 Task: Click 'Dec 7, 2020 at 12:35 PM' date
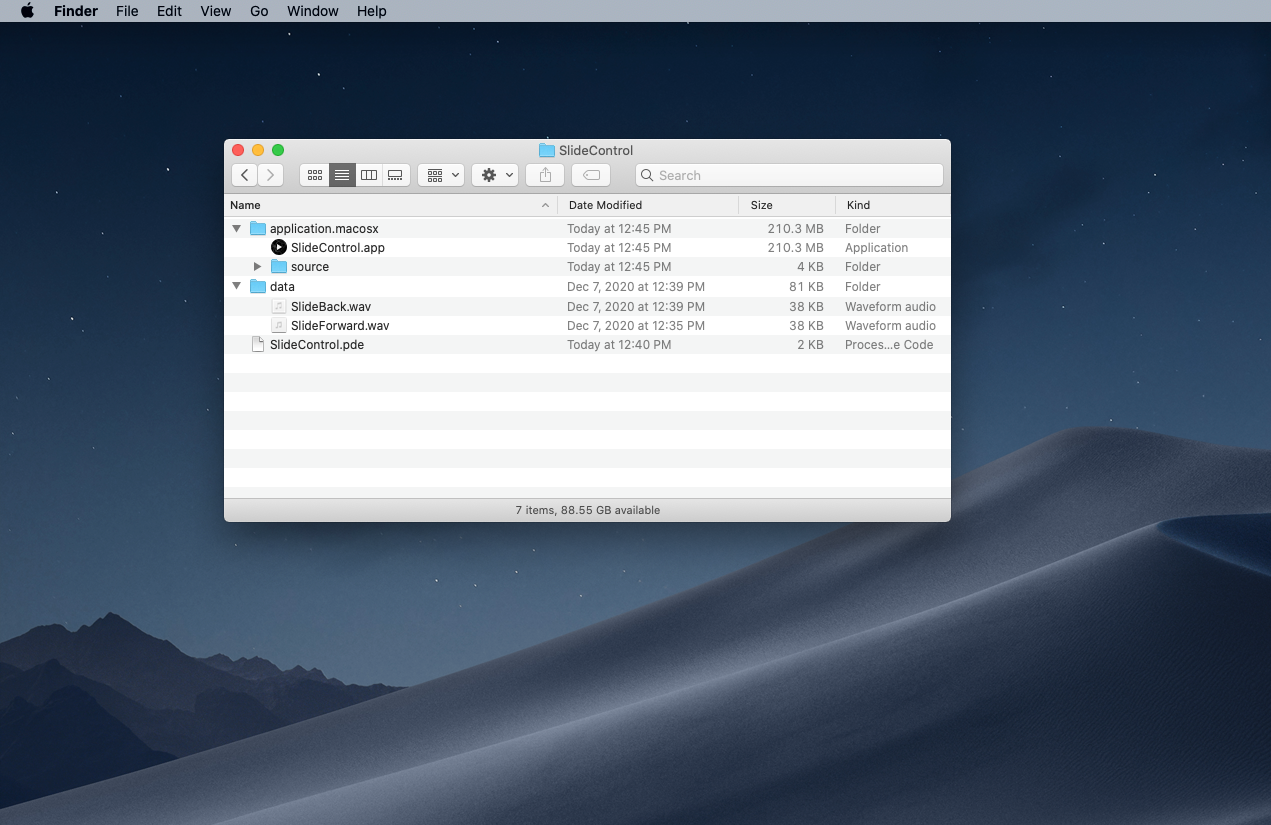[x=636, y=325]
